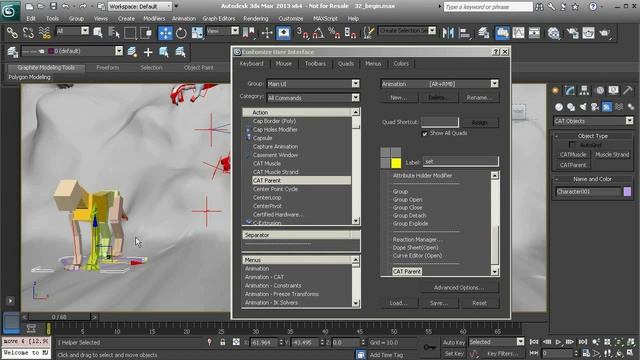Screen dimensions: 640x360
Task: Open the Workspace Default dropdown
Action: point(140,7)
